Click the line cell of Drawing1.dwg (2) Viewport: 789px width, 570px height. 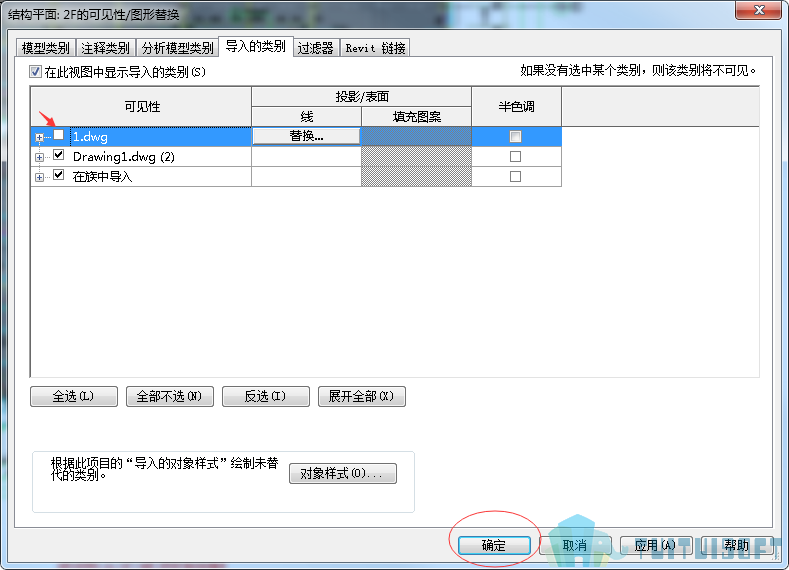click(306, 156)
